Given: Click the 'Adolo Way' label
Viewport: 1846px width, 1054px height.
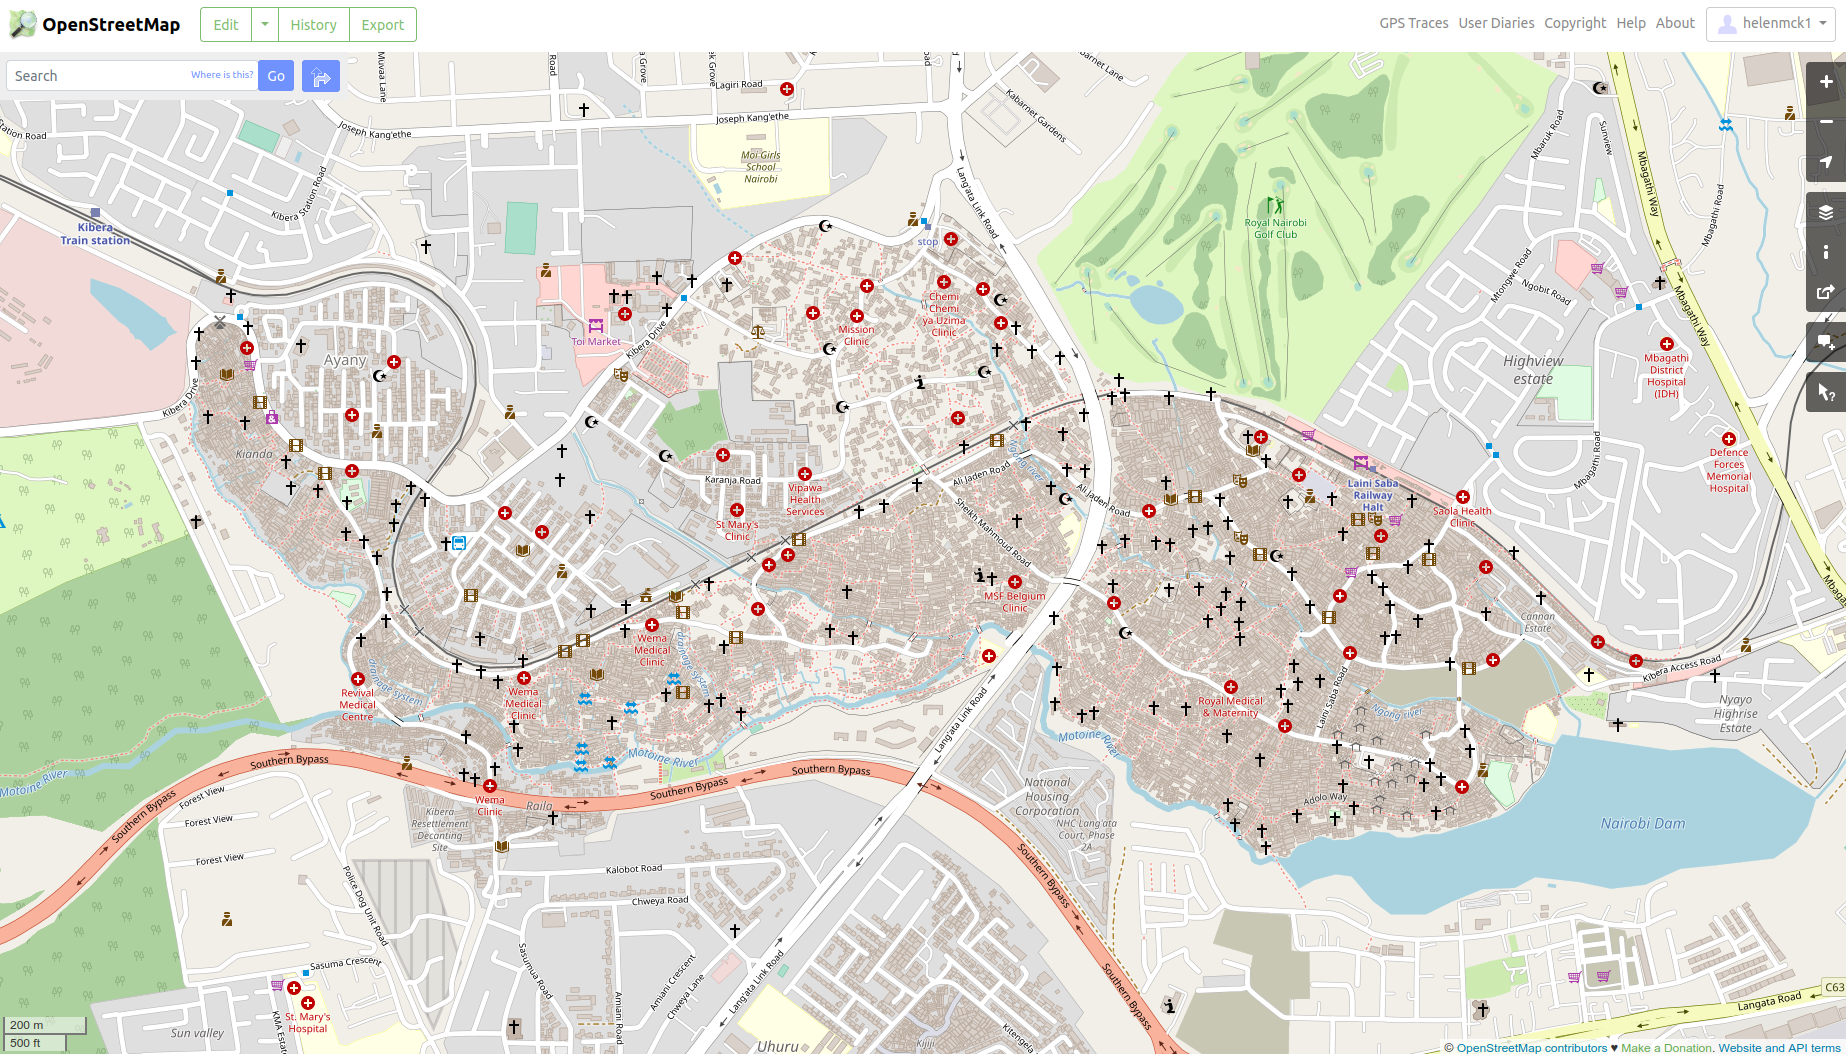Looking at the screenshot, I should coord(1325,799).
